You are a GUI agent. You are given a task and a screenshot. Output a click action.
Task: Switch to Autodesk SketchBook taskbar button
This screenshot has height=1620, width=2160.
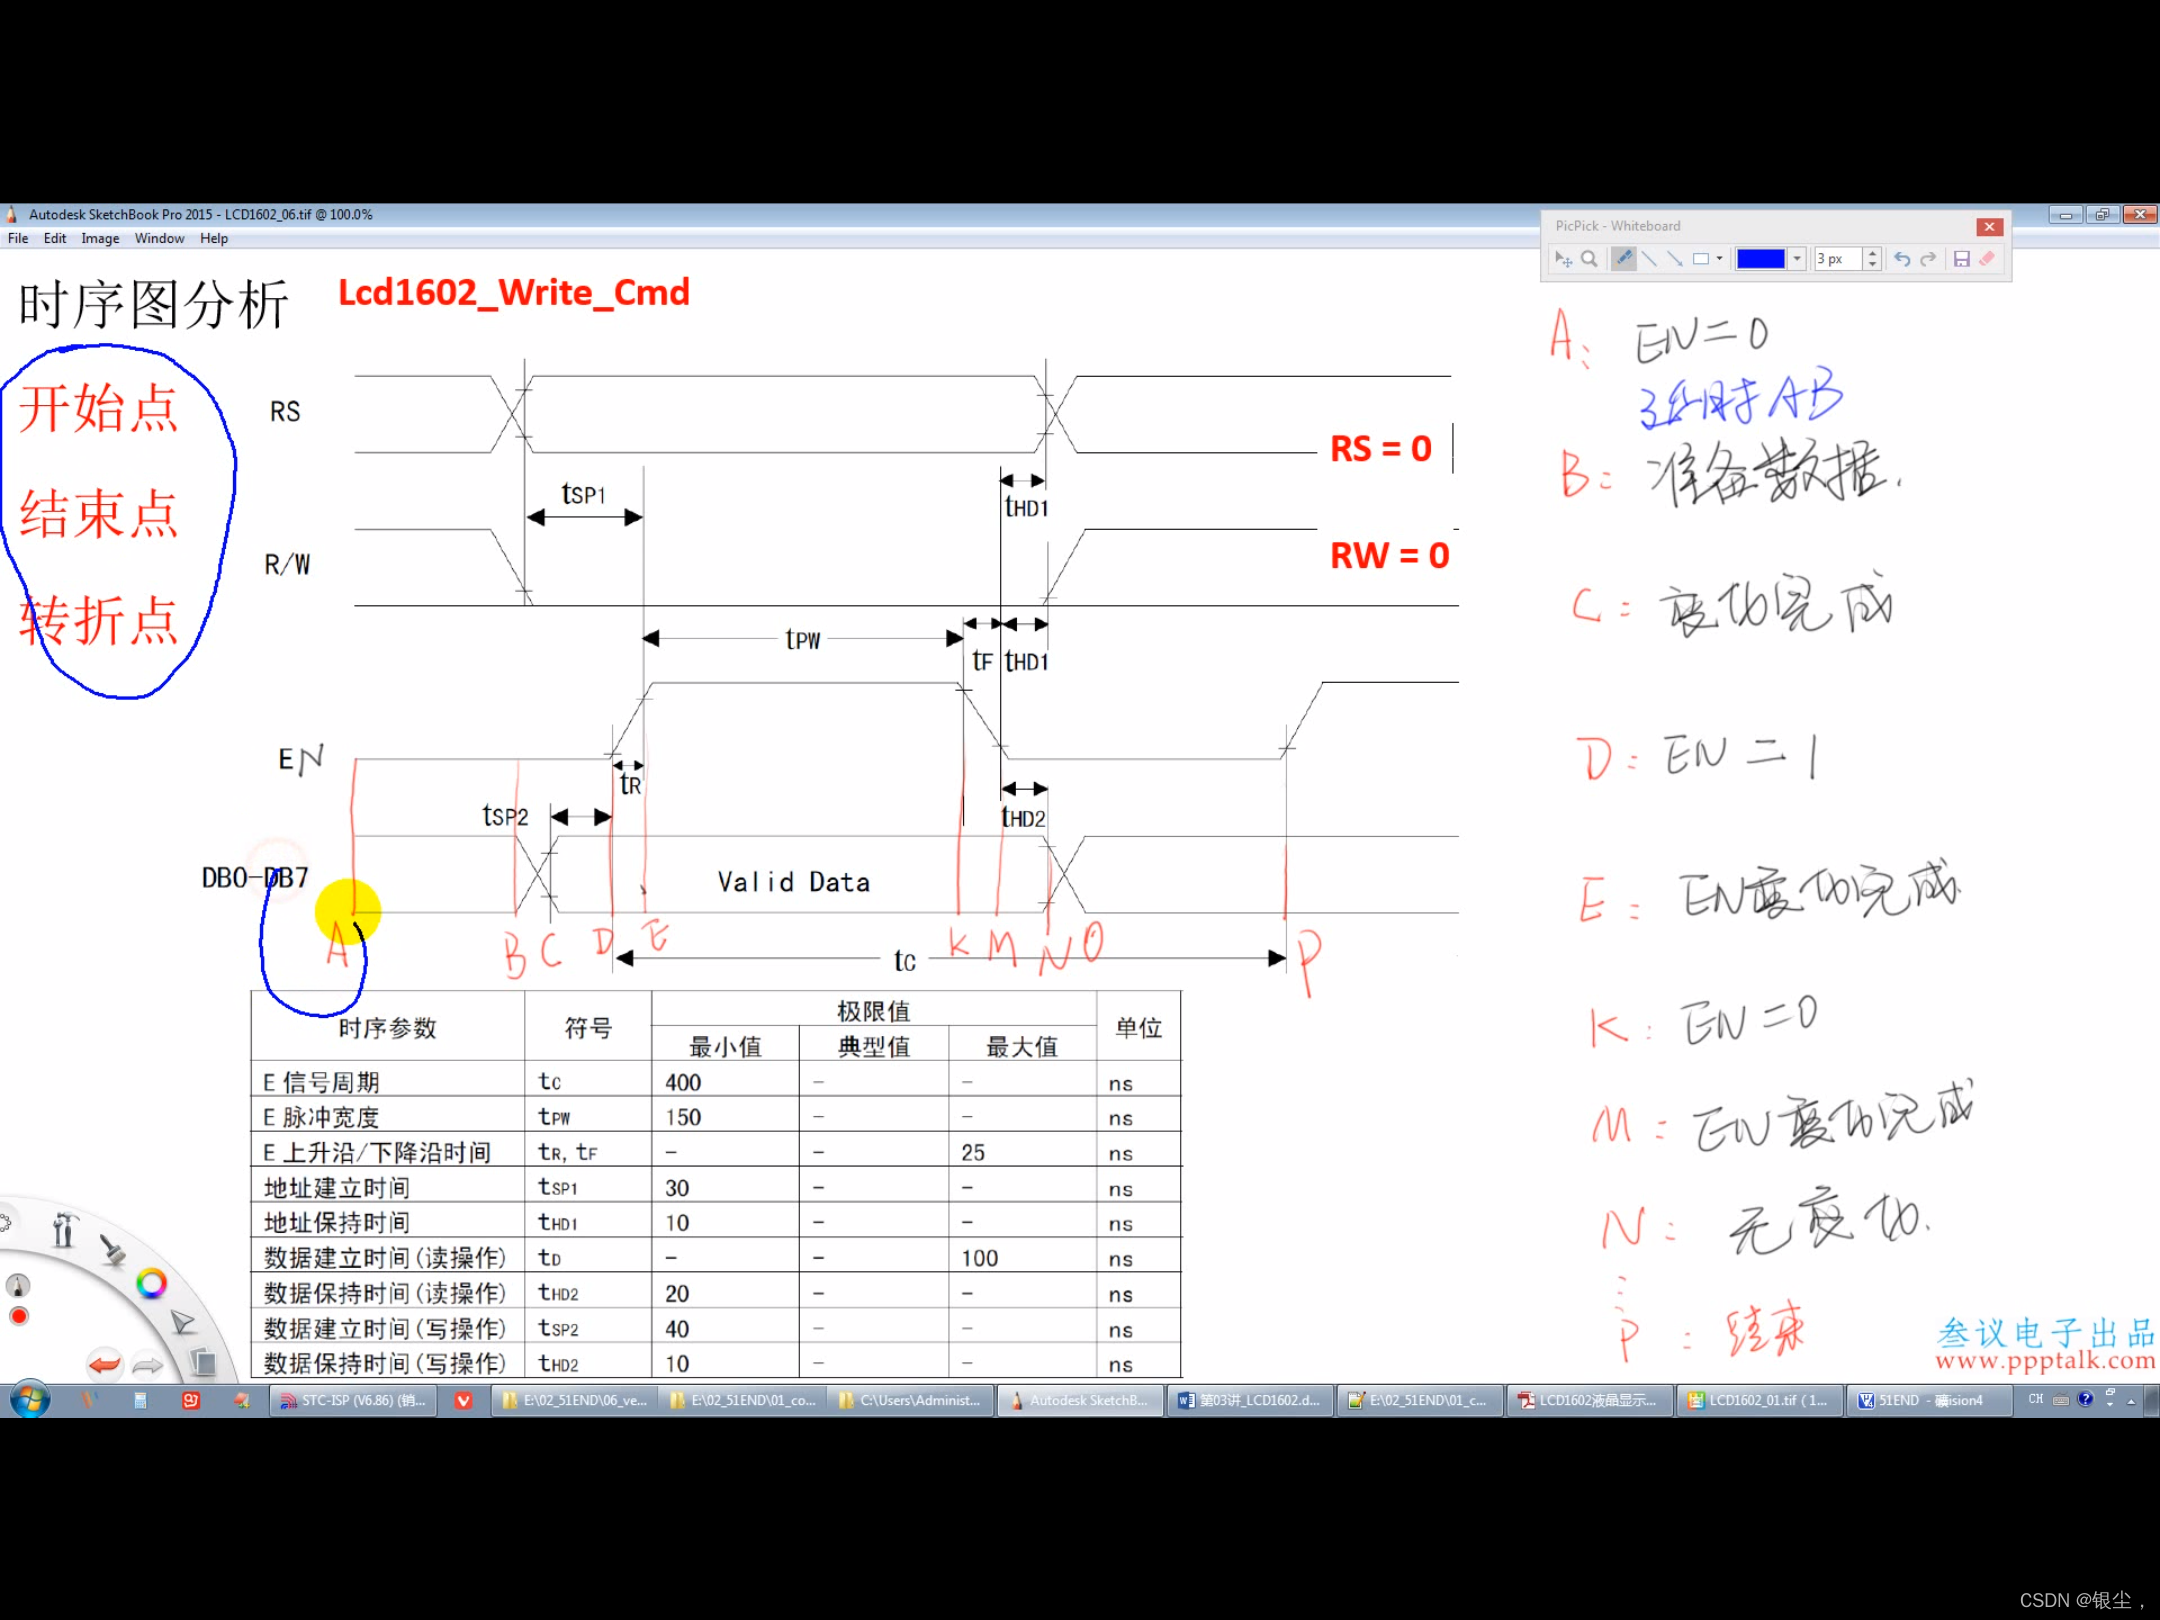1080,1401
